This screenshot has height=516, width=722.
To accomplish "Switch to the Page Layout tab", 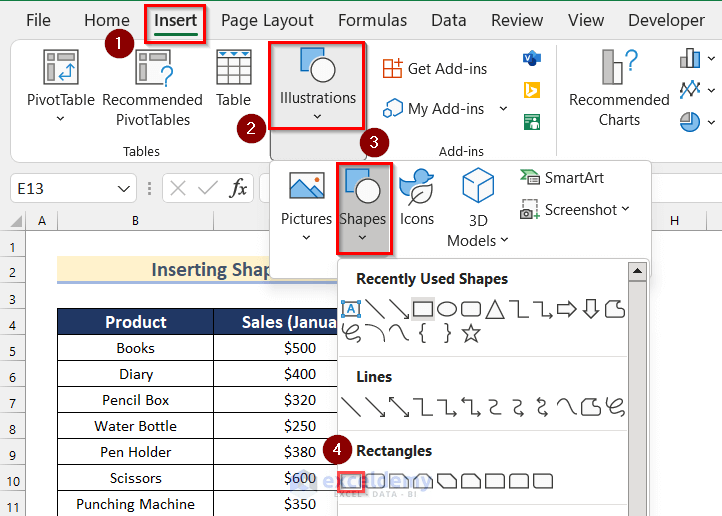I will (267, 20).
